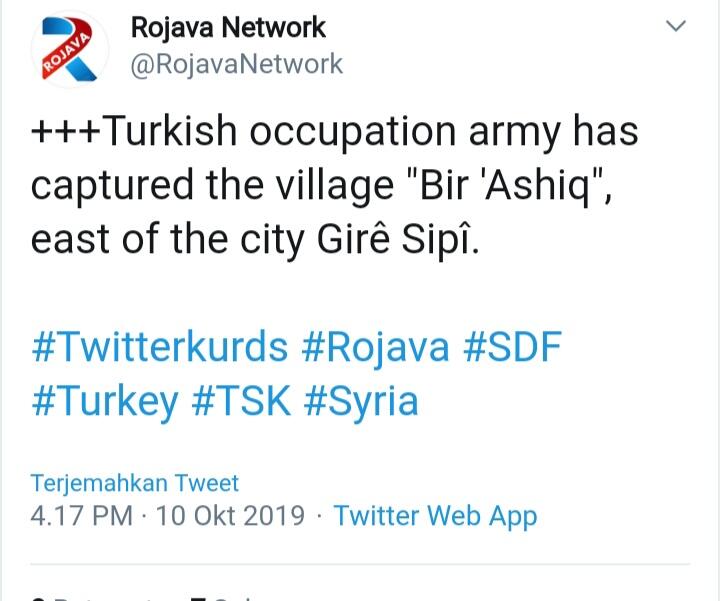The image size is (720, 601).
Task: Click the @RojavaNetwork handle
Action: (x=237, y=64)
